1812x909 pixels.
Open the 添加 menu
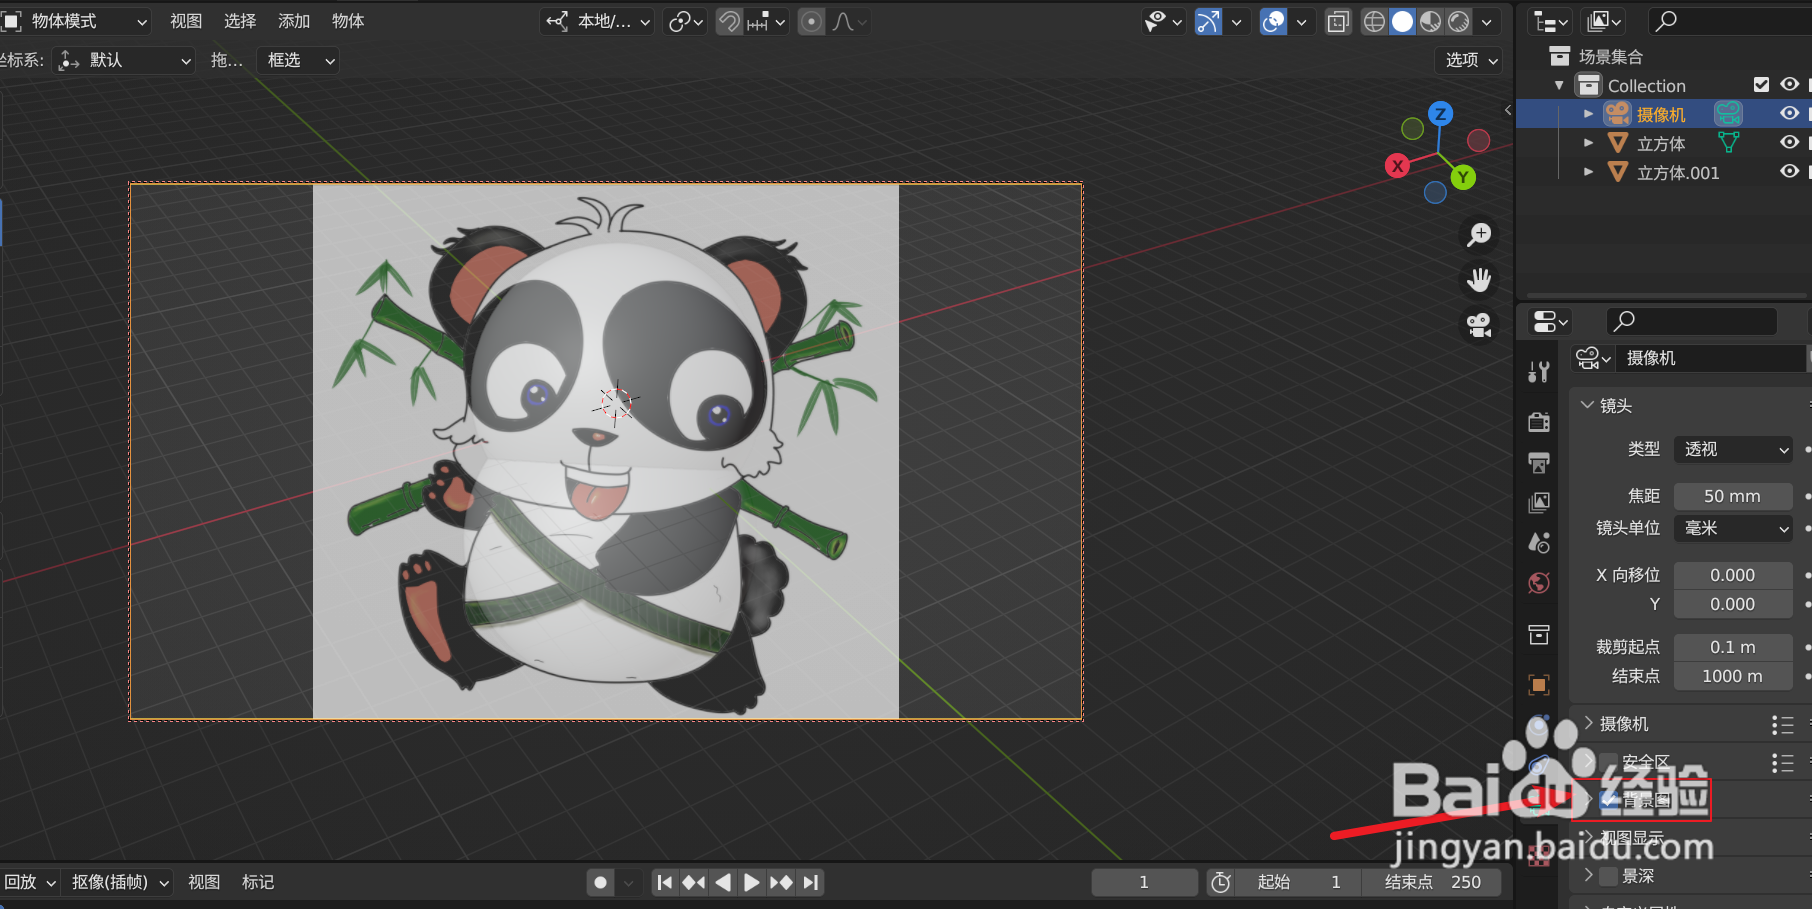click(x=294, y=21)
